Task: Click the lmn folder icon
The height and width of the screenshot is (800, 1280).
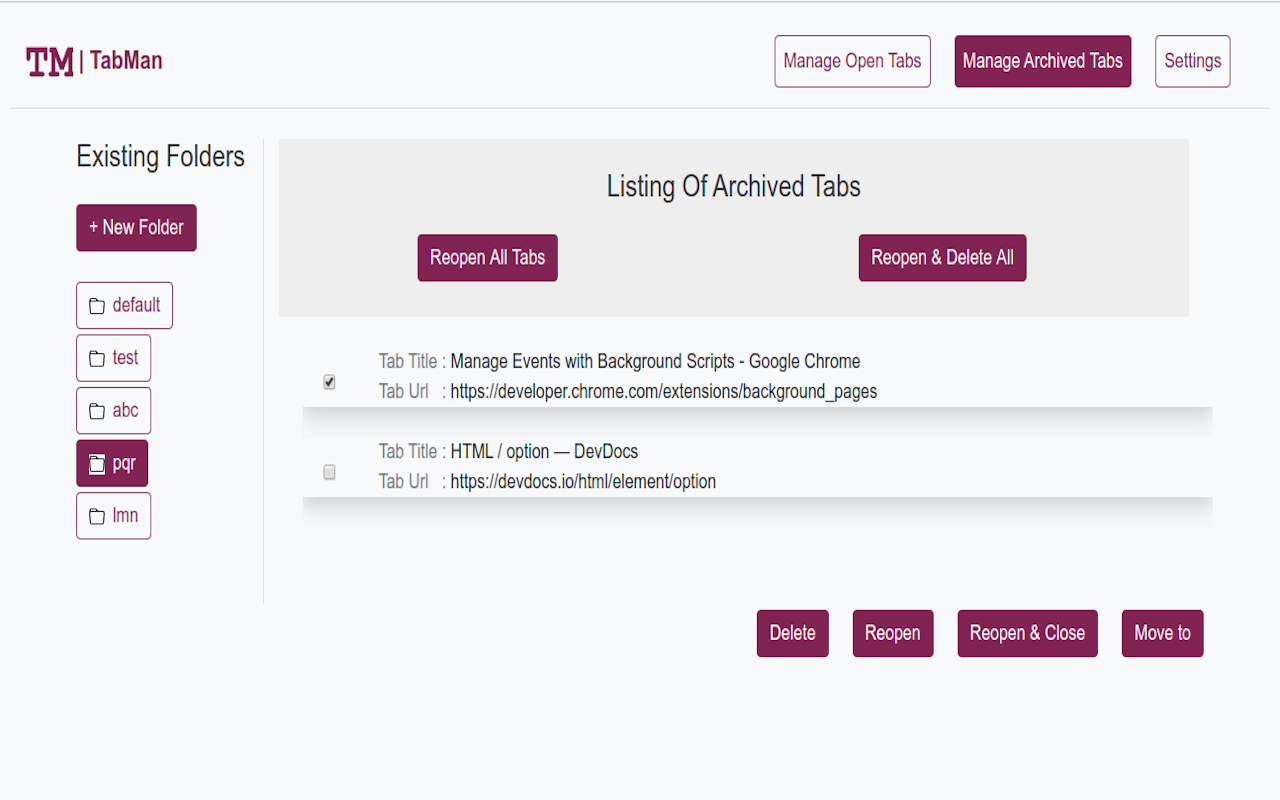Action: point(97,517)
